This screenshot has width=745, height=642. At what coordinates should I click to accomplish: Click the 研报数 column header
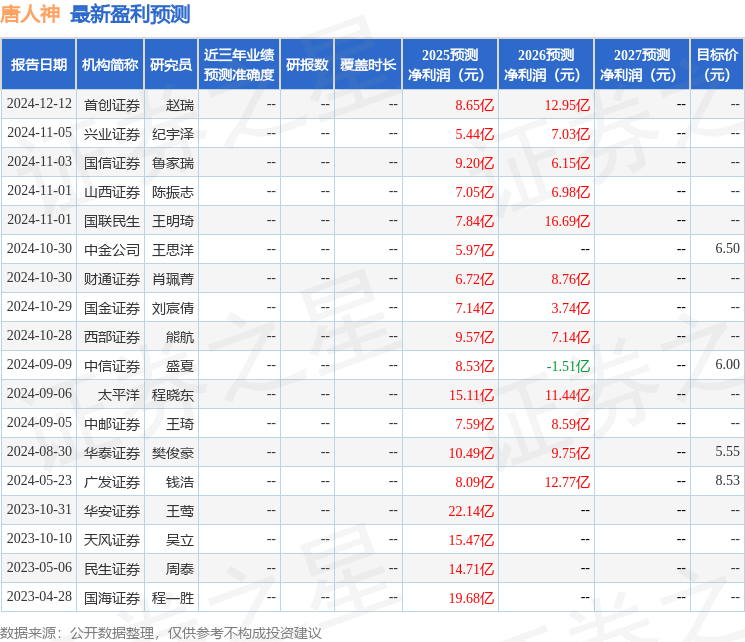(x=307, y=65)
